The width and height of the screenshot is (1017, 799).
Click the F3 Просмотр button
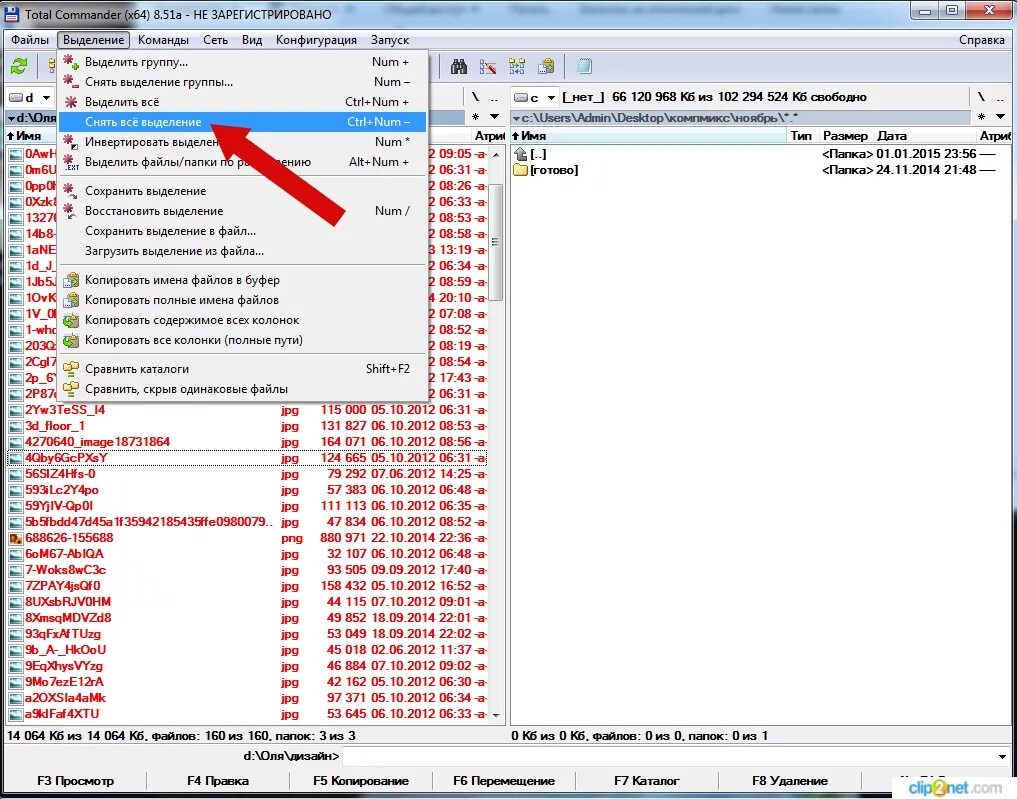point(76,781)
